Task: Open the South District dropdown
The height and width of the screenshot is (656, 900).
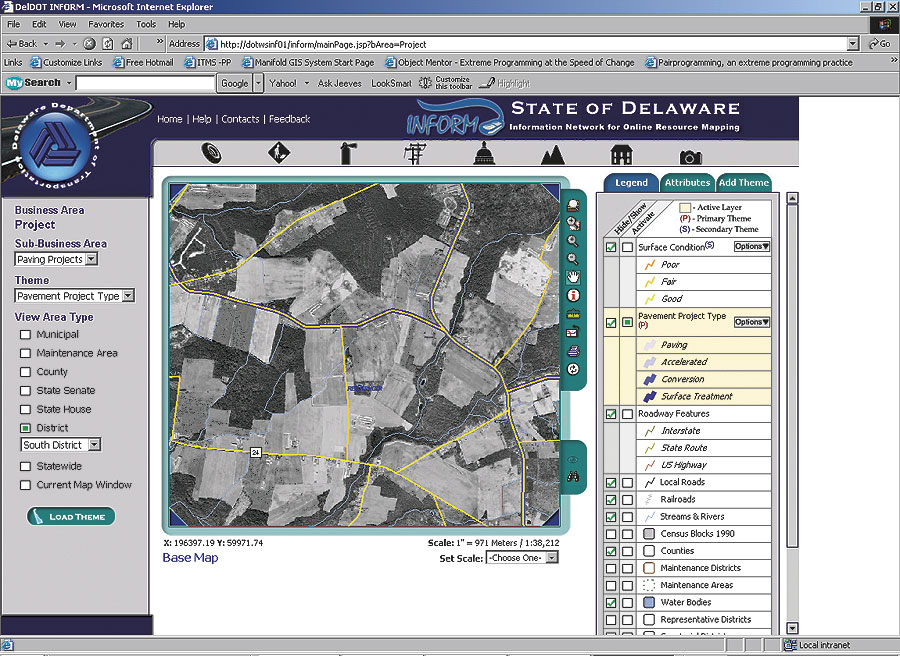Action: click(x=95, y=445)
